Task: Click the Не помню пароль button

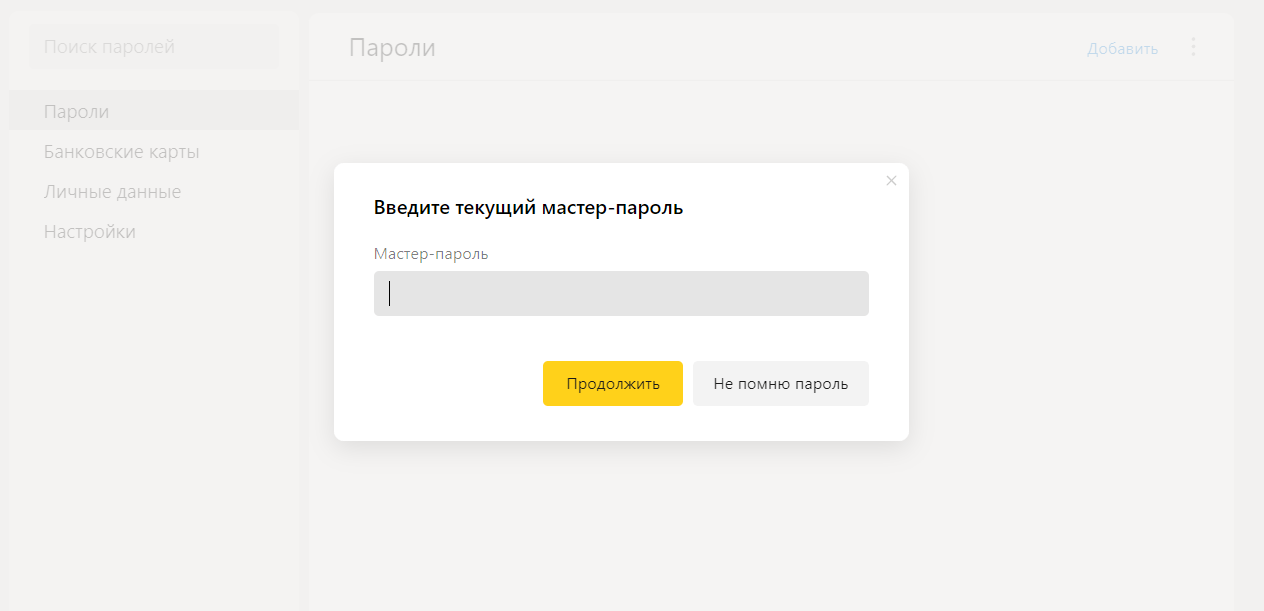Action: 780,384
